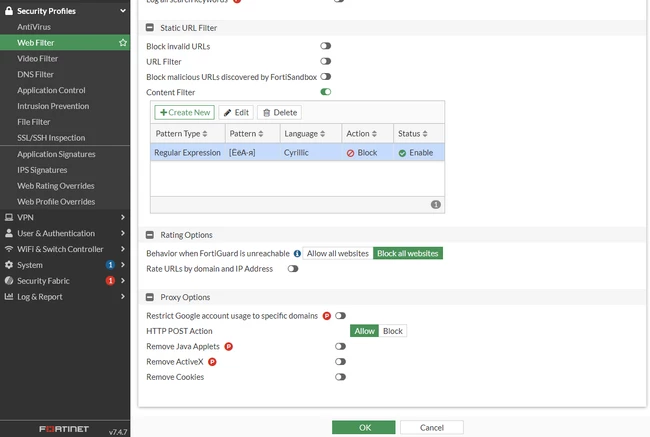
Task: Click the info icon beside FortiGuard unreachable behavior
Action: (x=297, y=253)
